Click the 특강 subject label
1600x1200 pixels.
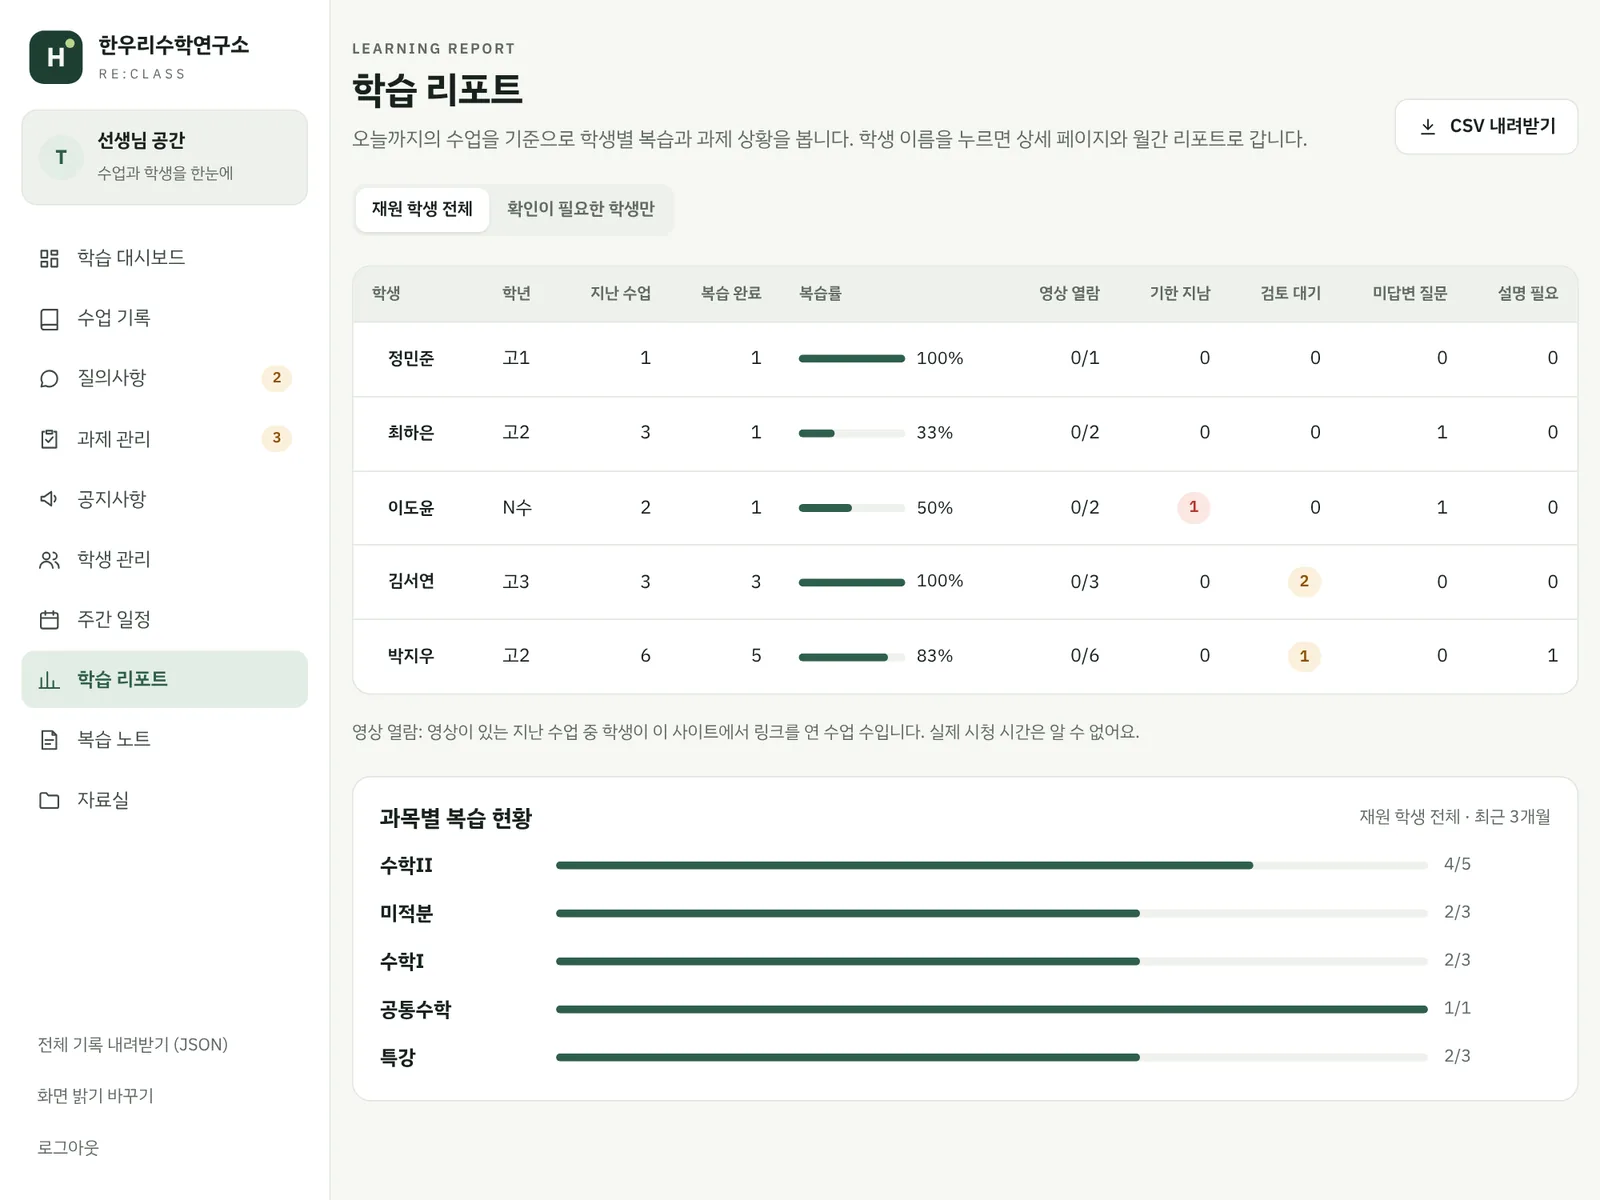click(397, 1057)
